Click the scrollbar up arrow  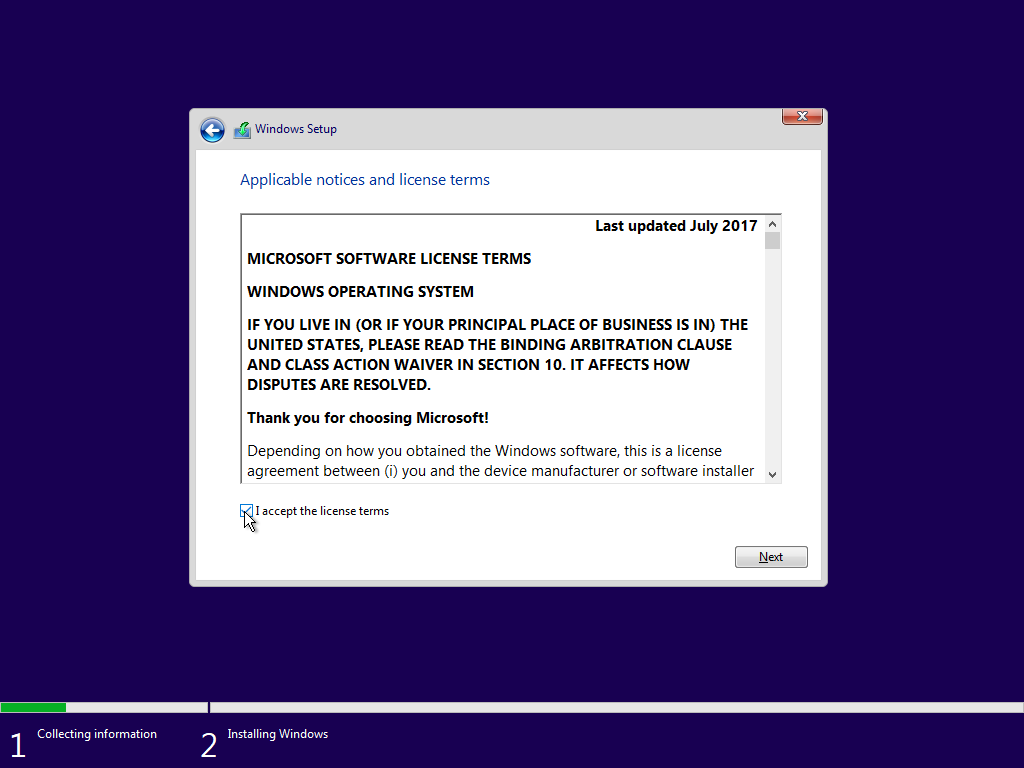pyautogui.click(x=772, y=224)
